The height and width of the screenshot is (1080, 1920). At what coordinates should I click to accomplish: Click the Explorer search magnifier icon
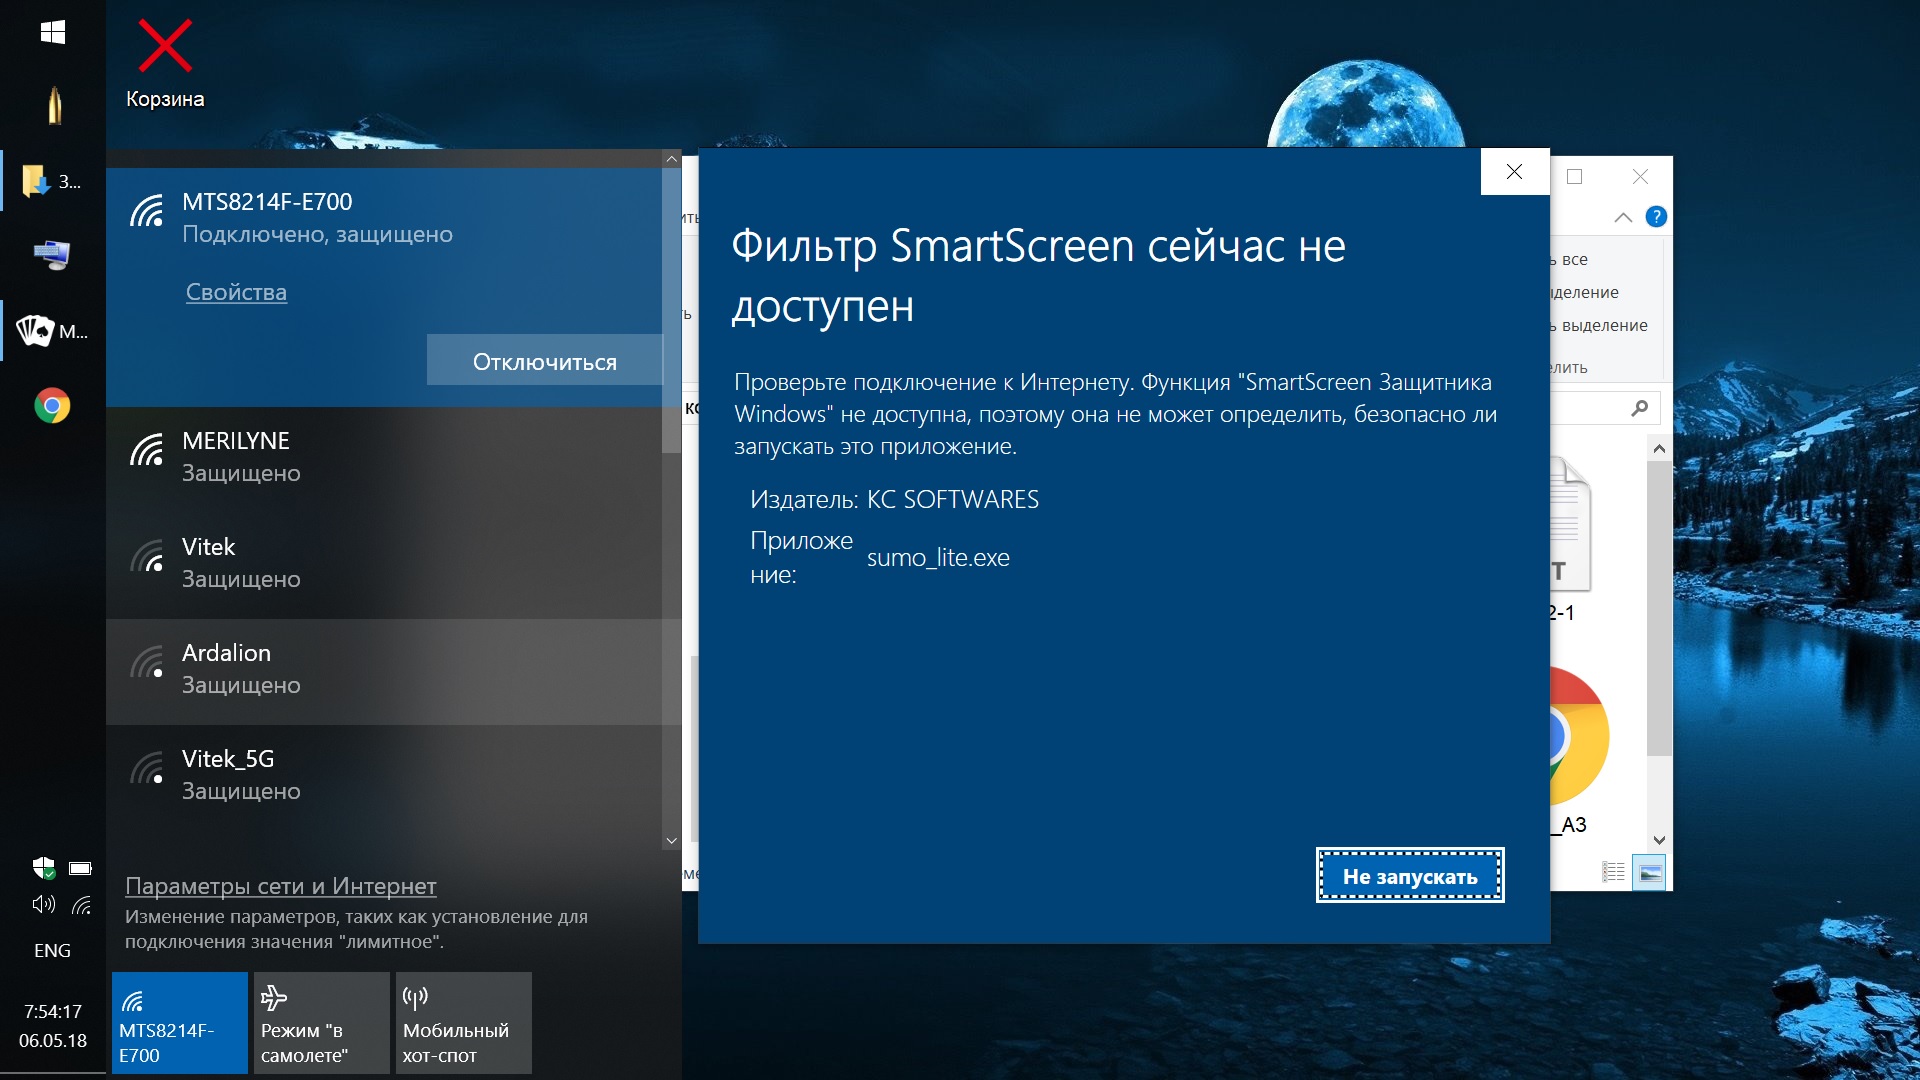[x=1639, y=408]
